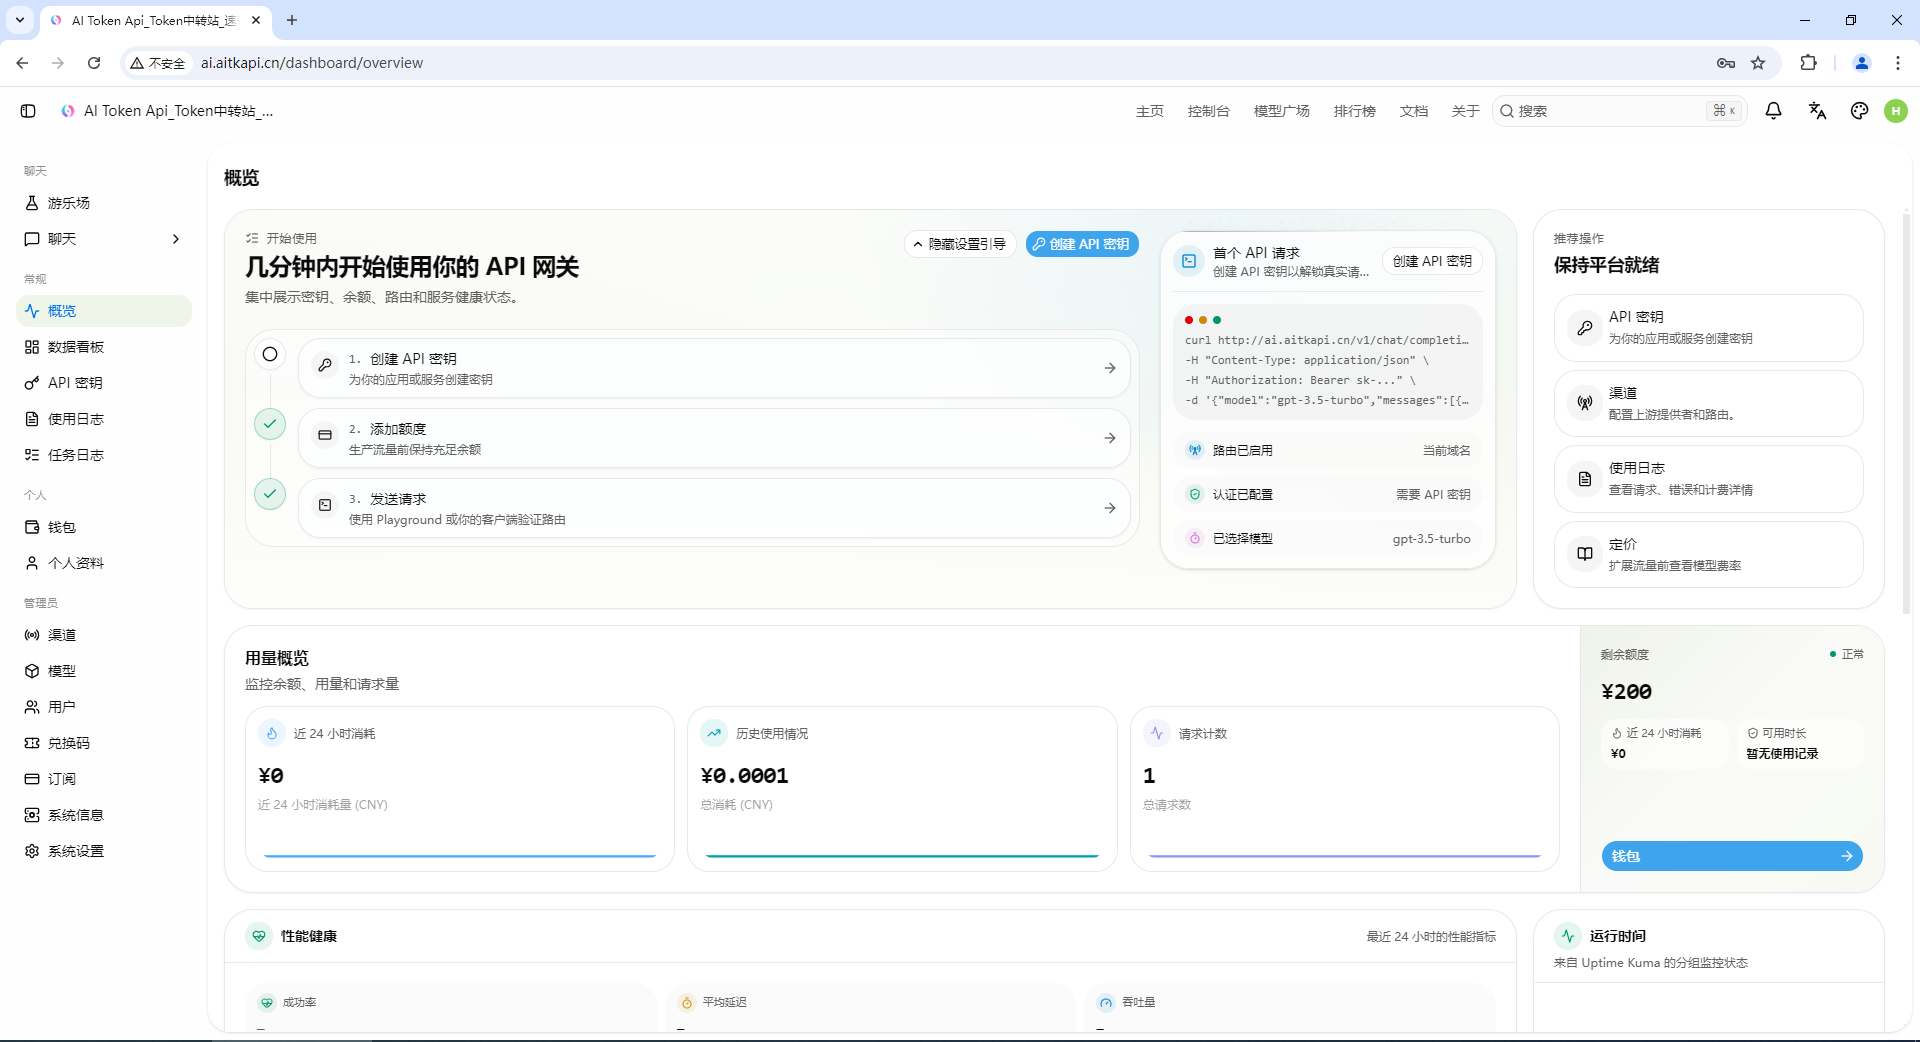
Task: Open API 密钥 in the sidebar
Action: (x=104, y=383)
